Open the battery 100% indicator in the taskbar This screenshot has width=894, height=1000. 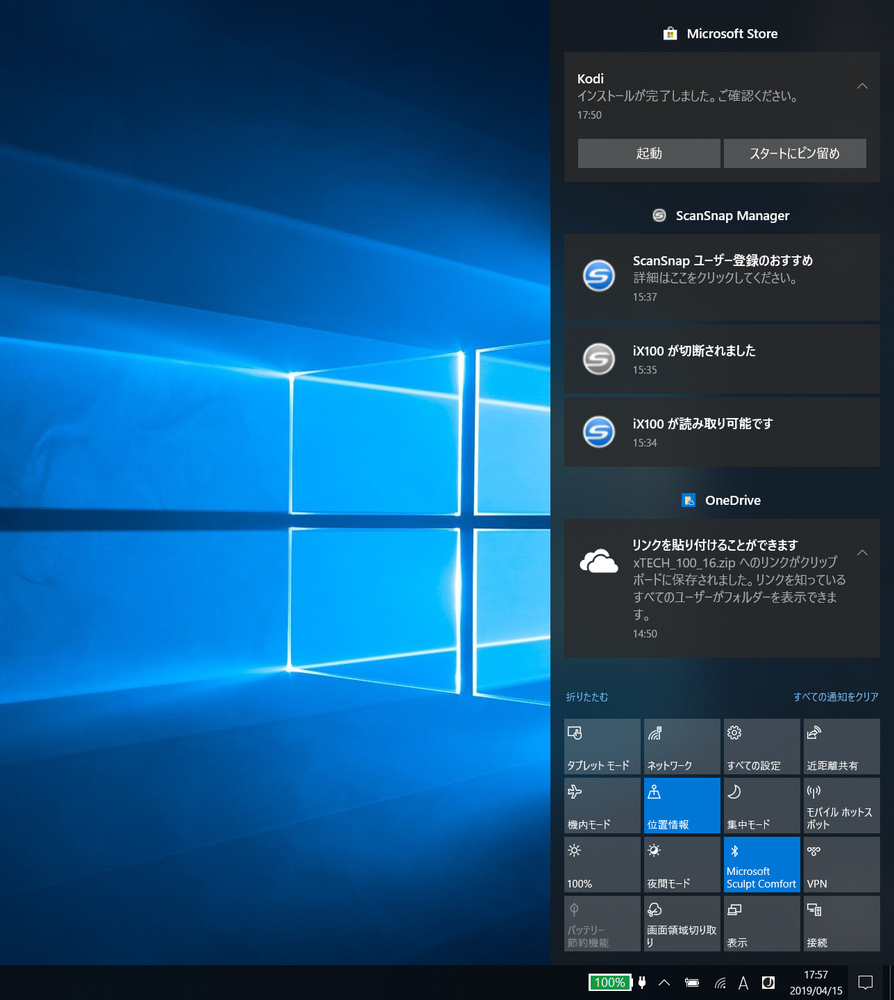click(x=609, y=983)
